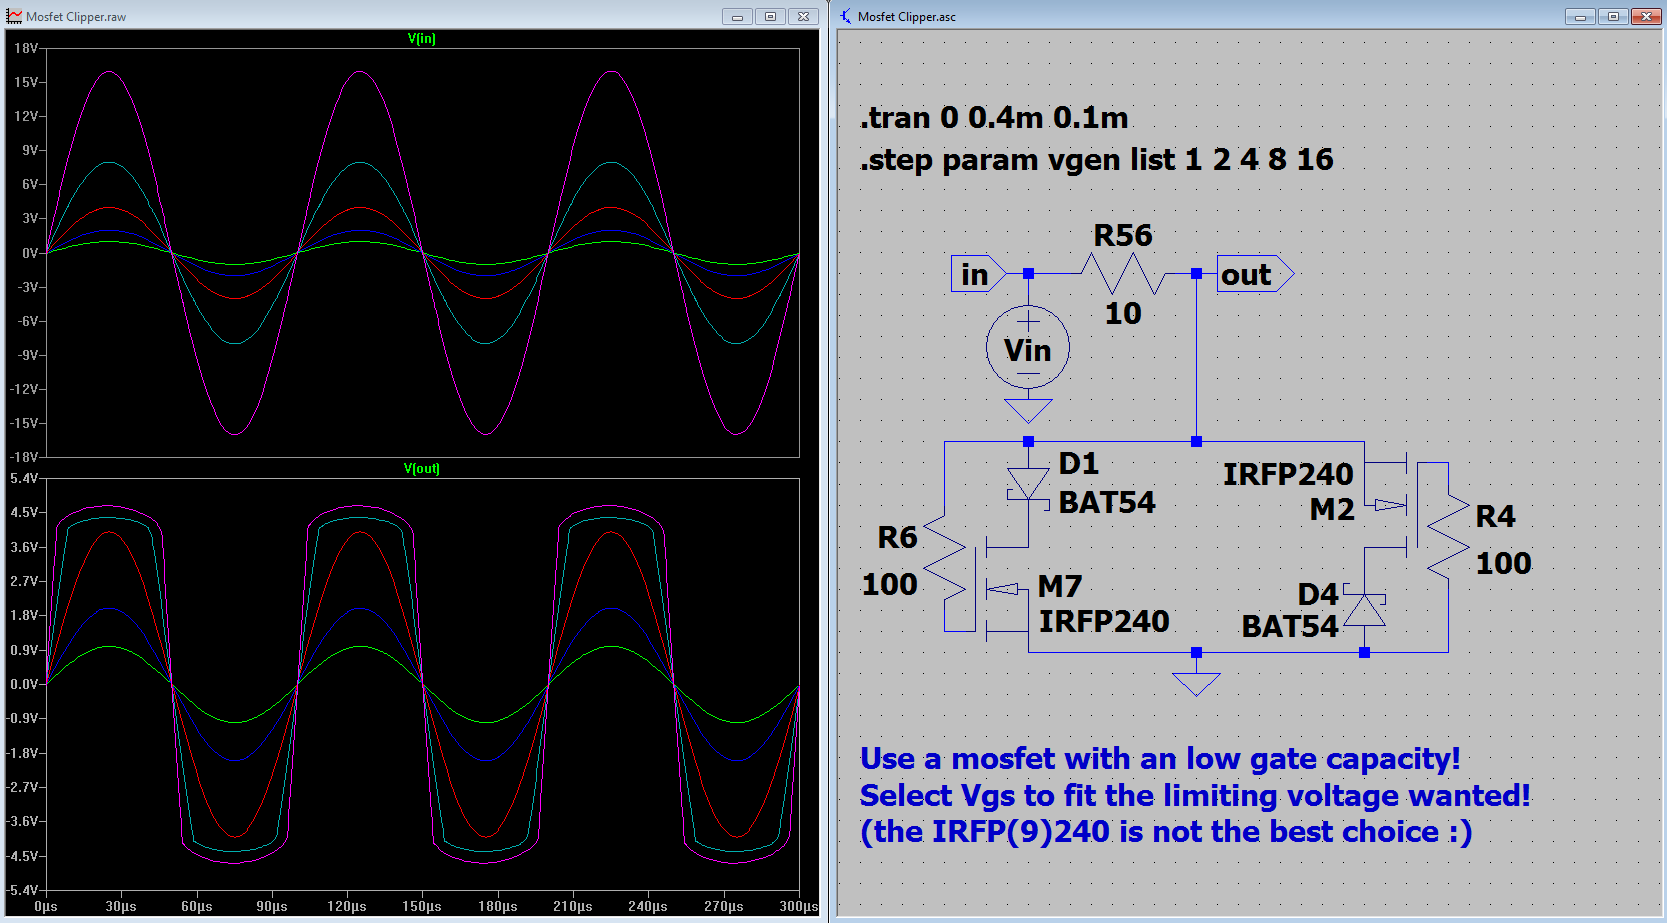Click the Mosfet Clipper.asc window icon
The width and height of the screenshot is (1667, 923).
(846, 17)
